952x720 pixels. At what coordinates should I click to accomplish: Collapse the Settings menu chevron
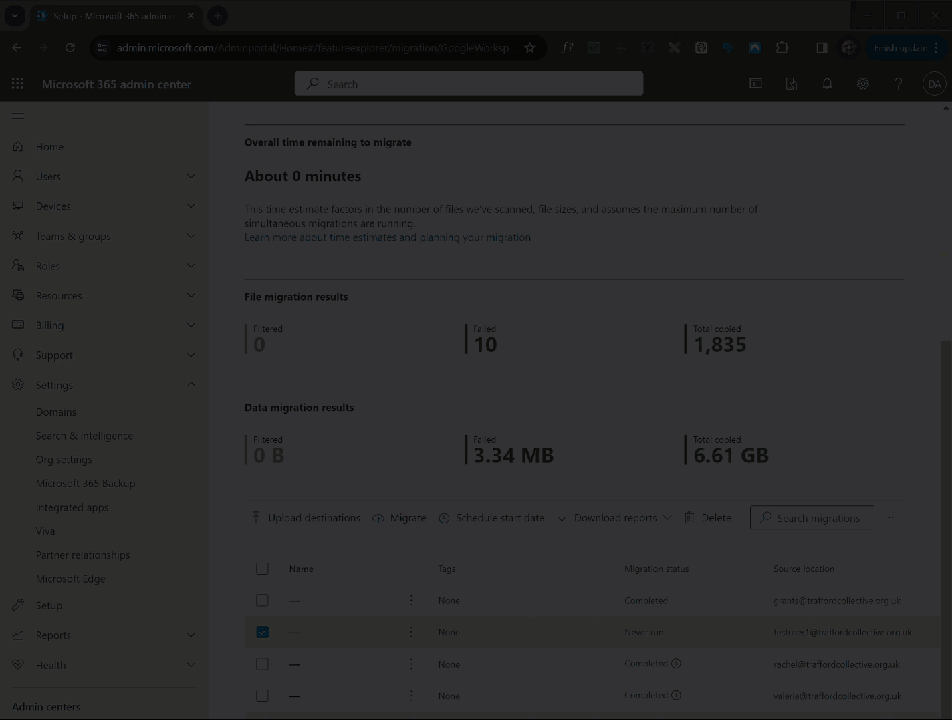pyautogui.click(x=191, y=384)
